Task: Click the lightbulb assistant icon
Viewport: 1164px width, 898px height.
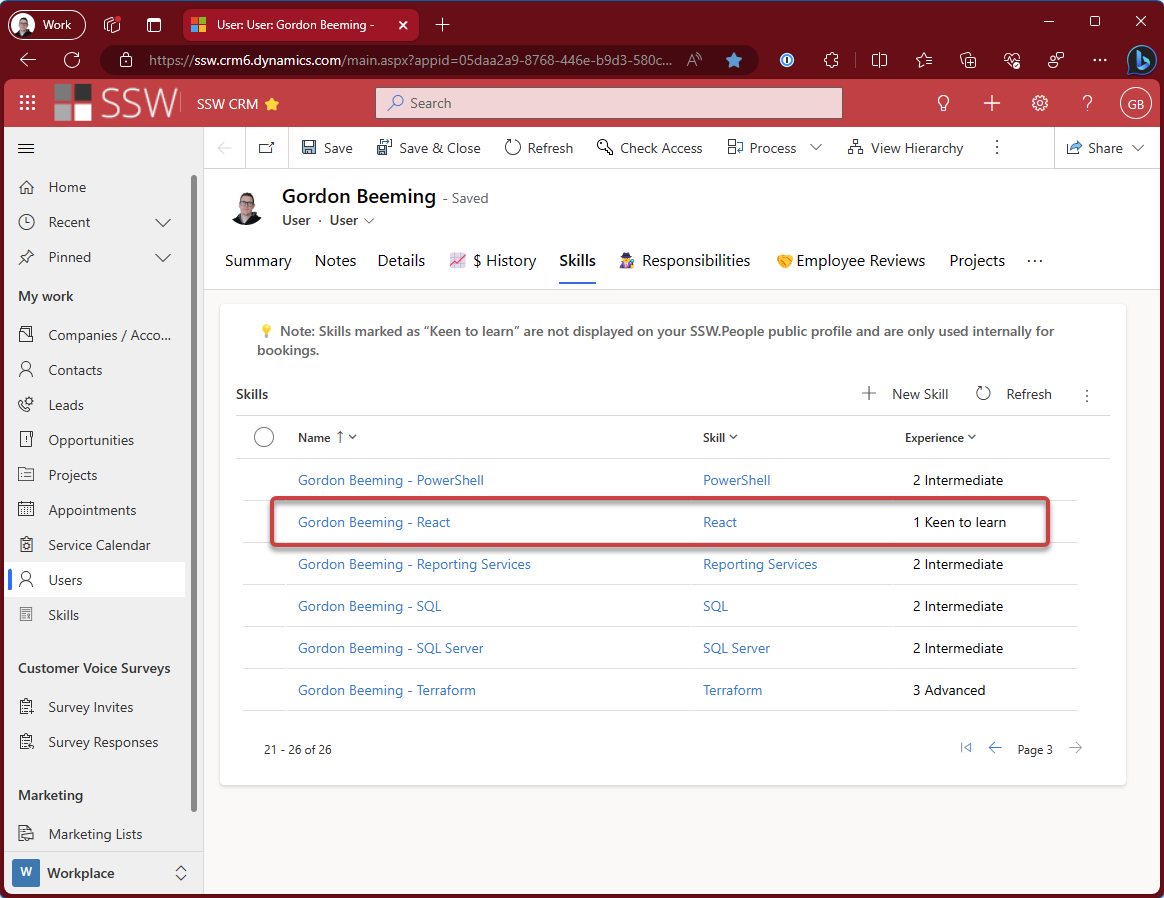Action: click(942, 103)
